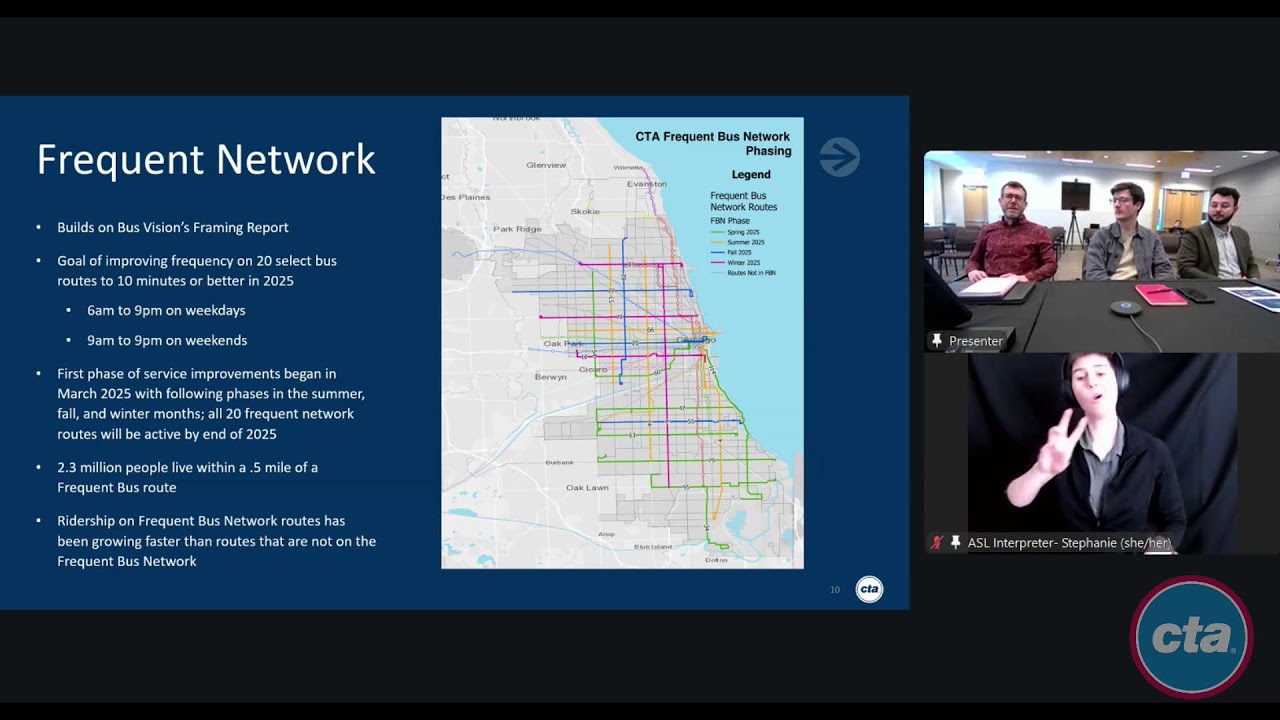Click the "ASL Interpreter- Stephanie (she/her)" name label
This screenshot has height=720, width=1280.
tap(1069, 543)
